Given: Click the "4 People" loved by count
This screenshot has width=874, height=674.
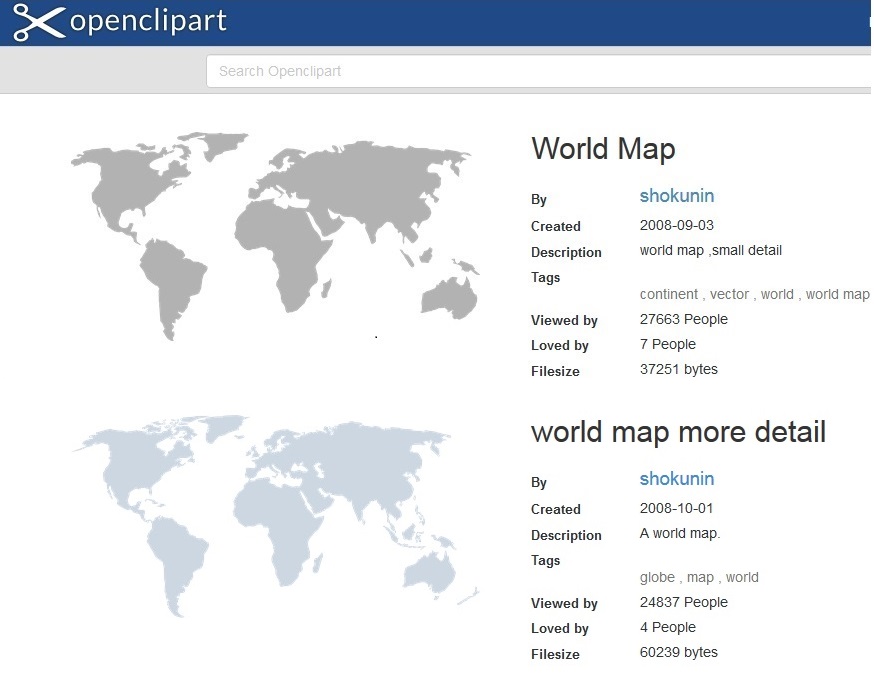Looking at the screenshot, I should click(x=667, y=627).
